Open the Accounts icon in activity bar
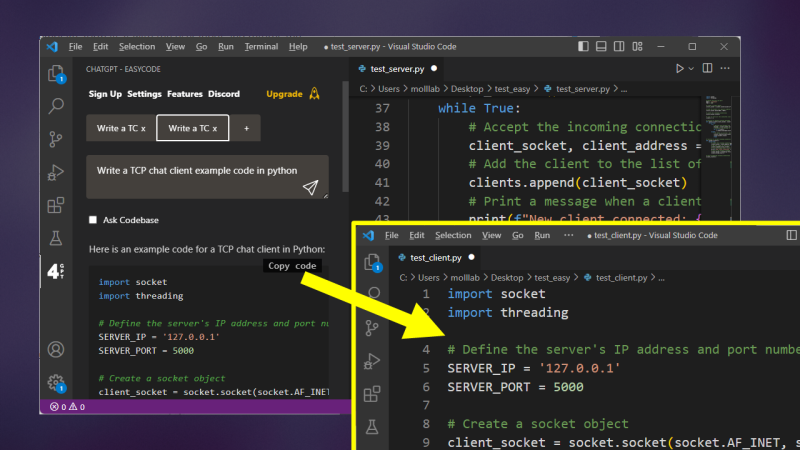Viewport: 800px width, 450px height. click(x=57, y=349)
